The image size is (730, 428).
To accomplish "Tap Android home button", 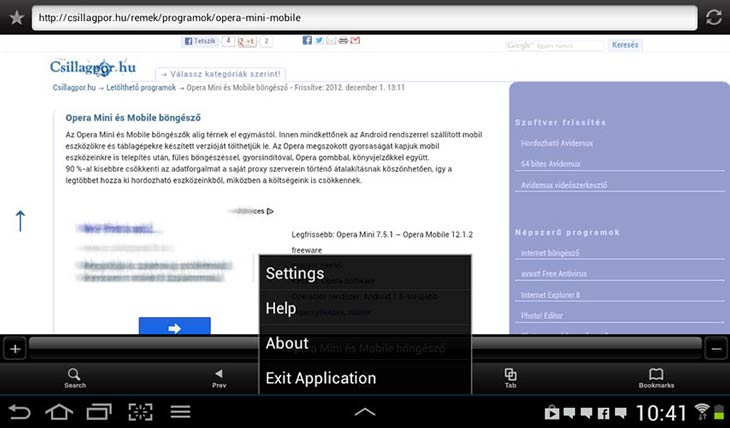I will coord(59,412).
